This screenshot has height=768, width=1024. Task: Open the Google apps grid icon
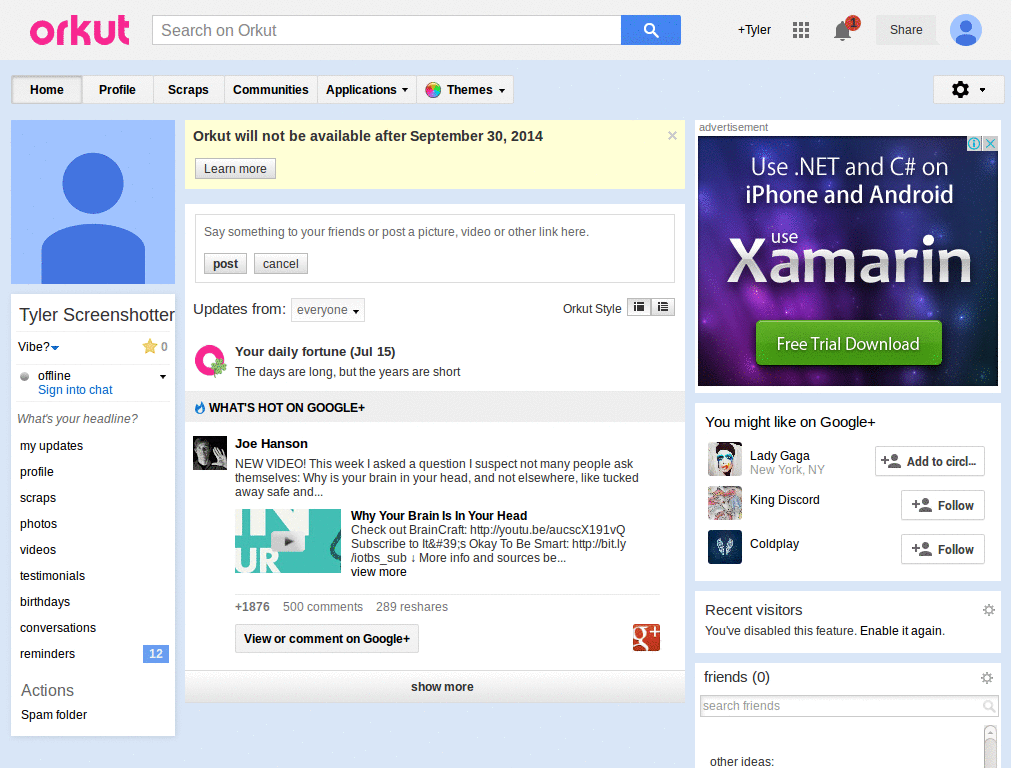point(801,30)
